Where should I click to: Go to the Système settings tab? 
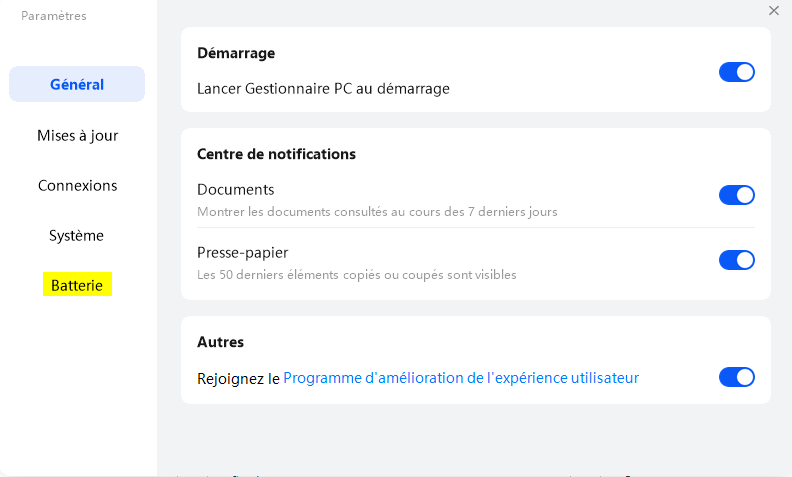[x=77, y=235]
